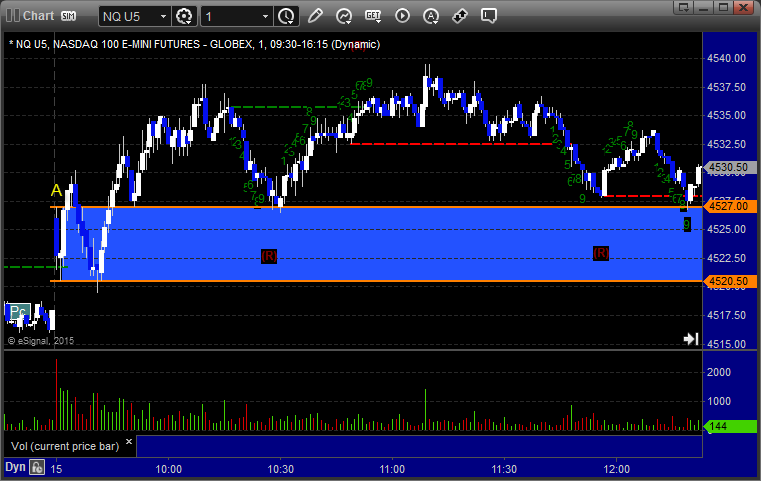The image size is (761, 481).
Task: Click the Chart title label
Action: [x=39, y=16]
